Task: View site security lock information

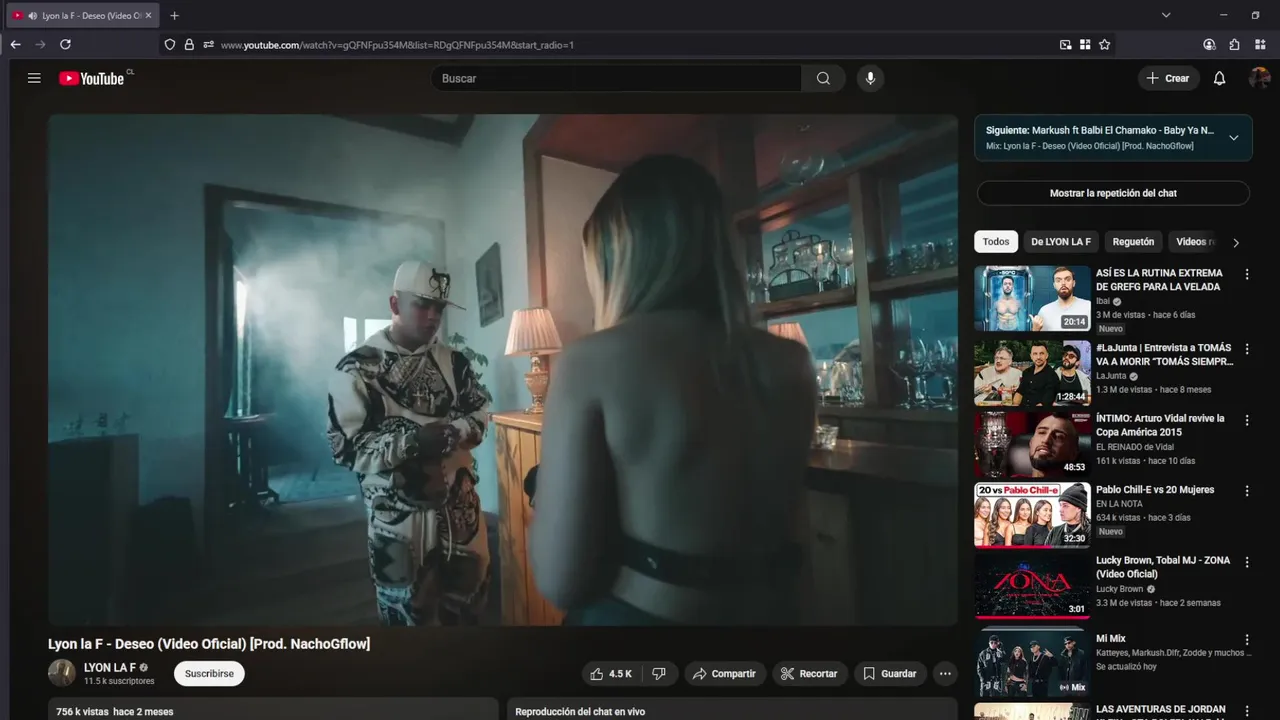Action: [x=189, y=44]
